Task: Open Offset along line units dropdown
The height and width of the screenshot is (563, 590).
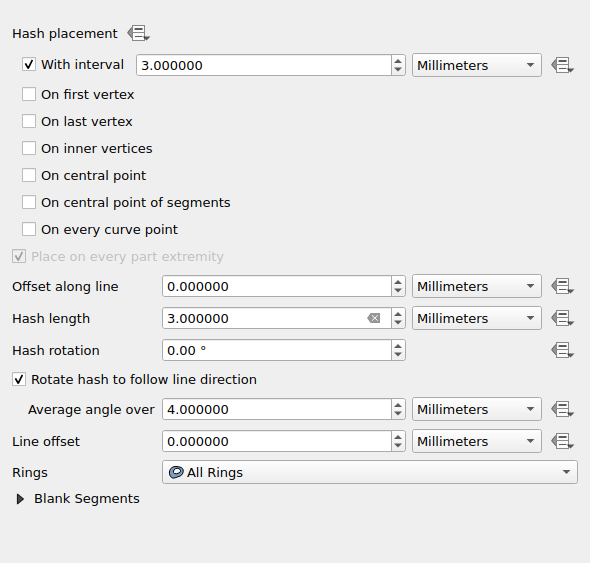Action: tap(477, 286)
